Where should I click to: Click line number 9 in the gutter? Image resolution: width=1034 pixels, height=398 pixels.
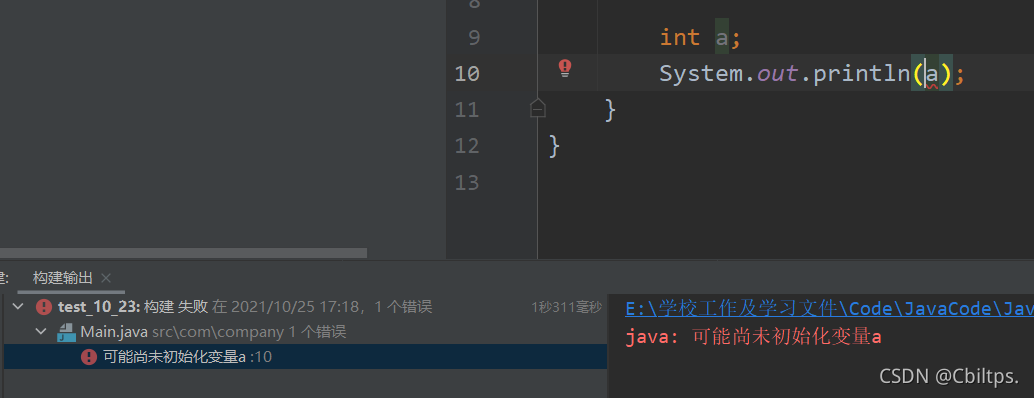473,38
